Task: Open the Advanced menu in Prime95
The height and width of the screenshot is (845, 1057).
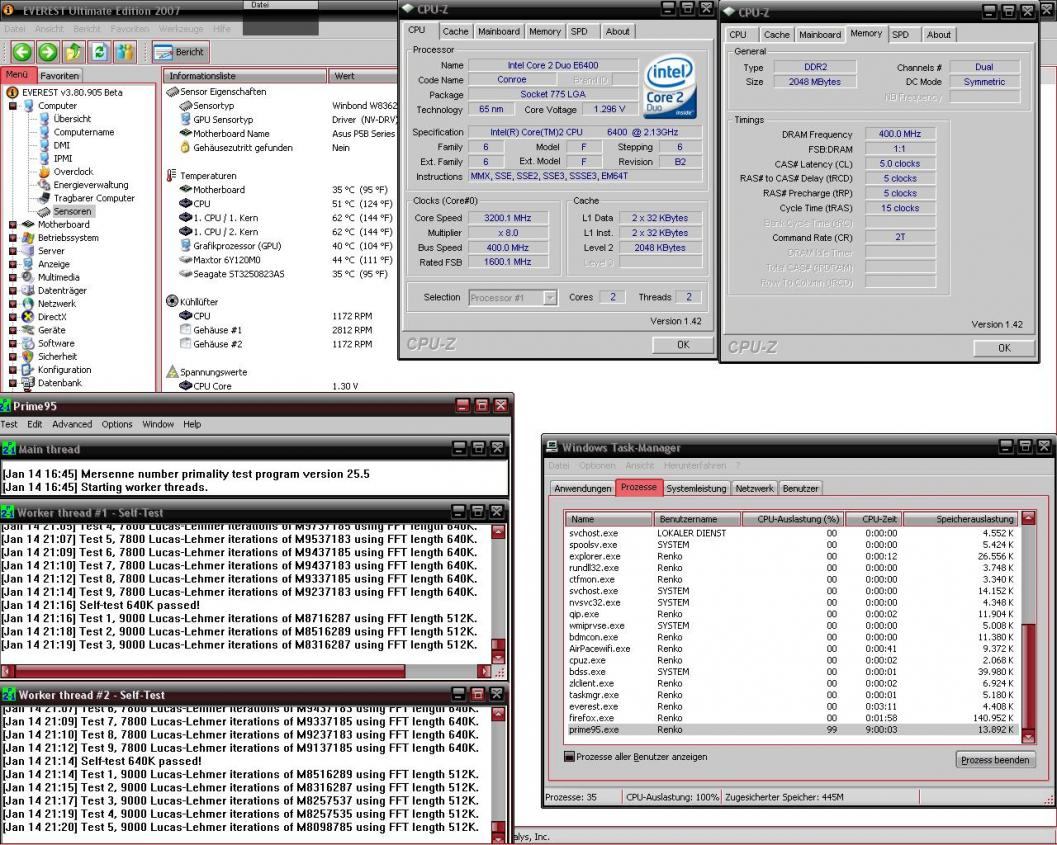Action: pyautogui.click(x=72, y=425)
